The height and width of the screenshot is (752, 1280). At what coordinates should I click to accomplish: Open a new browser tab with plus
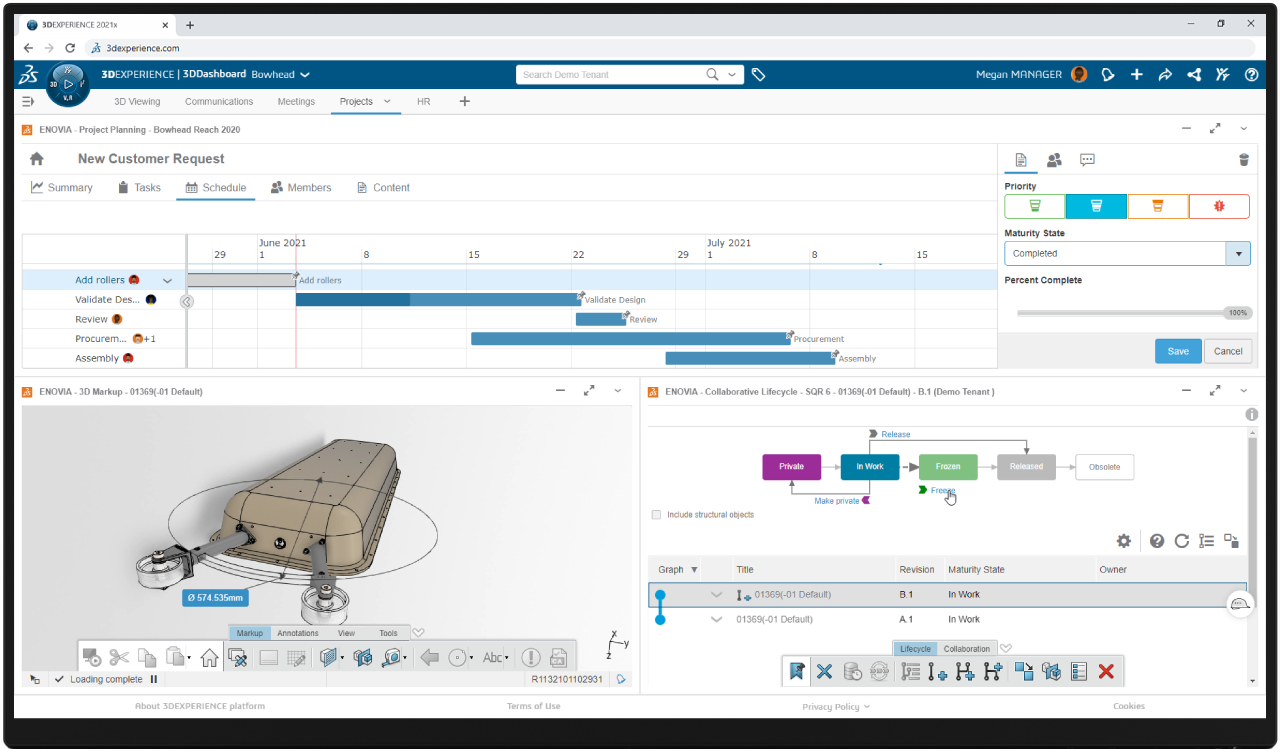pos(190,25)
